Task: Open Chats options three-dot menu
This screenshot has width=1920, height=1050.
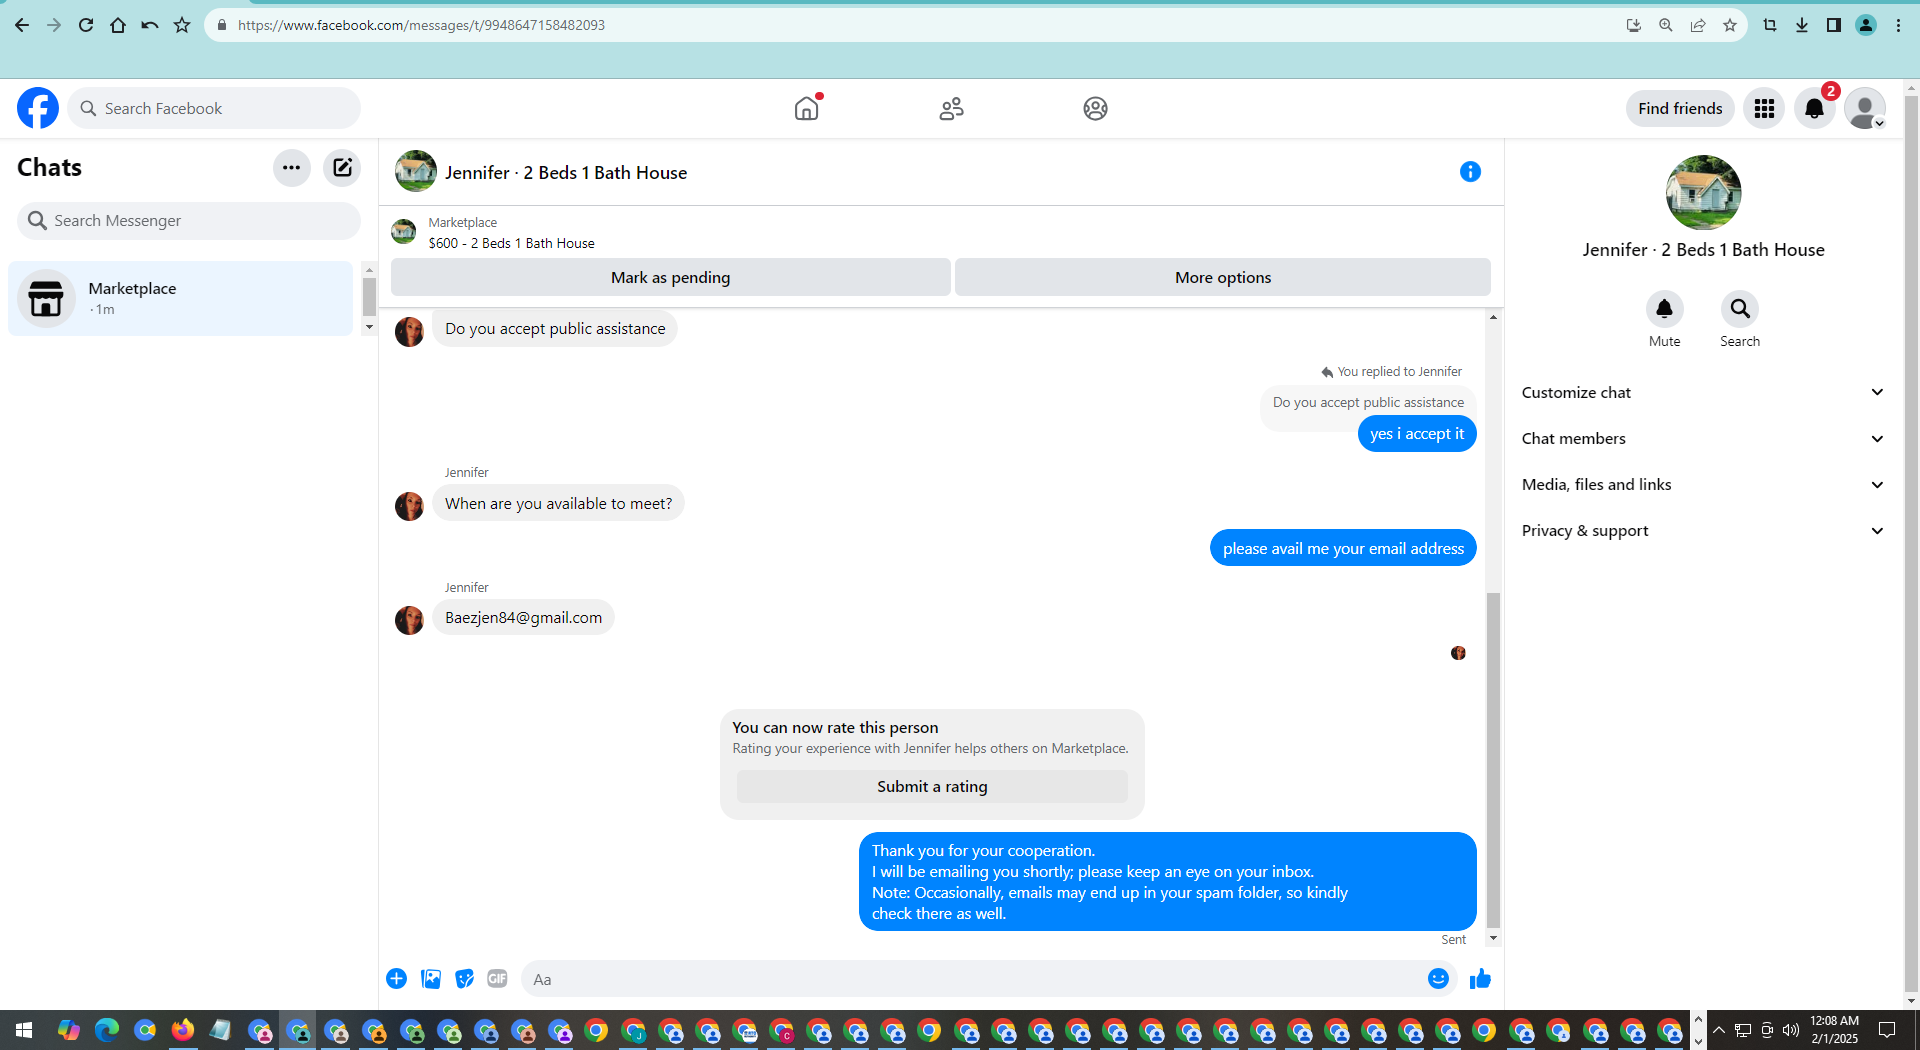Action: (x=292, y=168)
